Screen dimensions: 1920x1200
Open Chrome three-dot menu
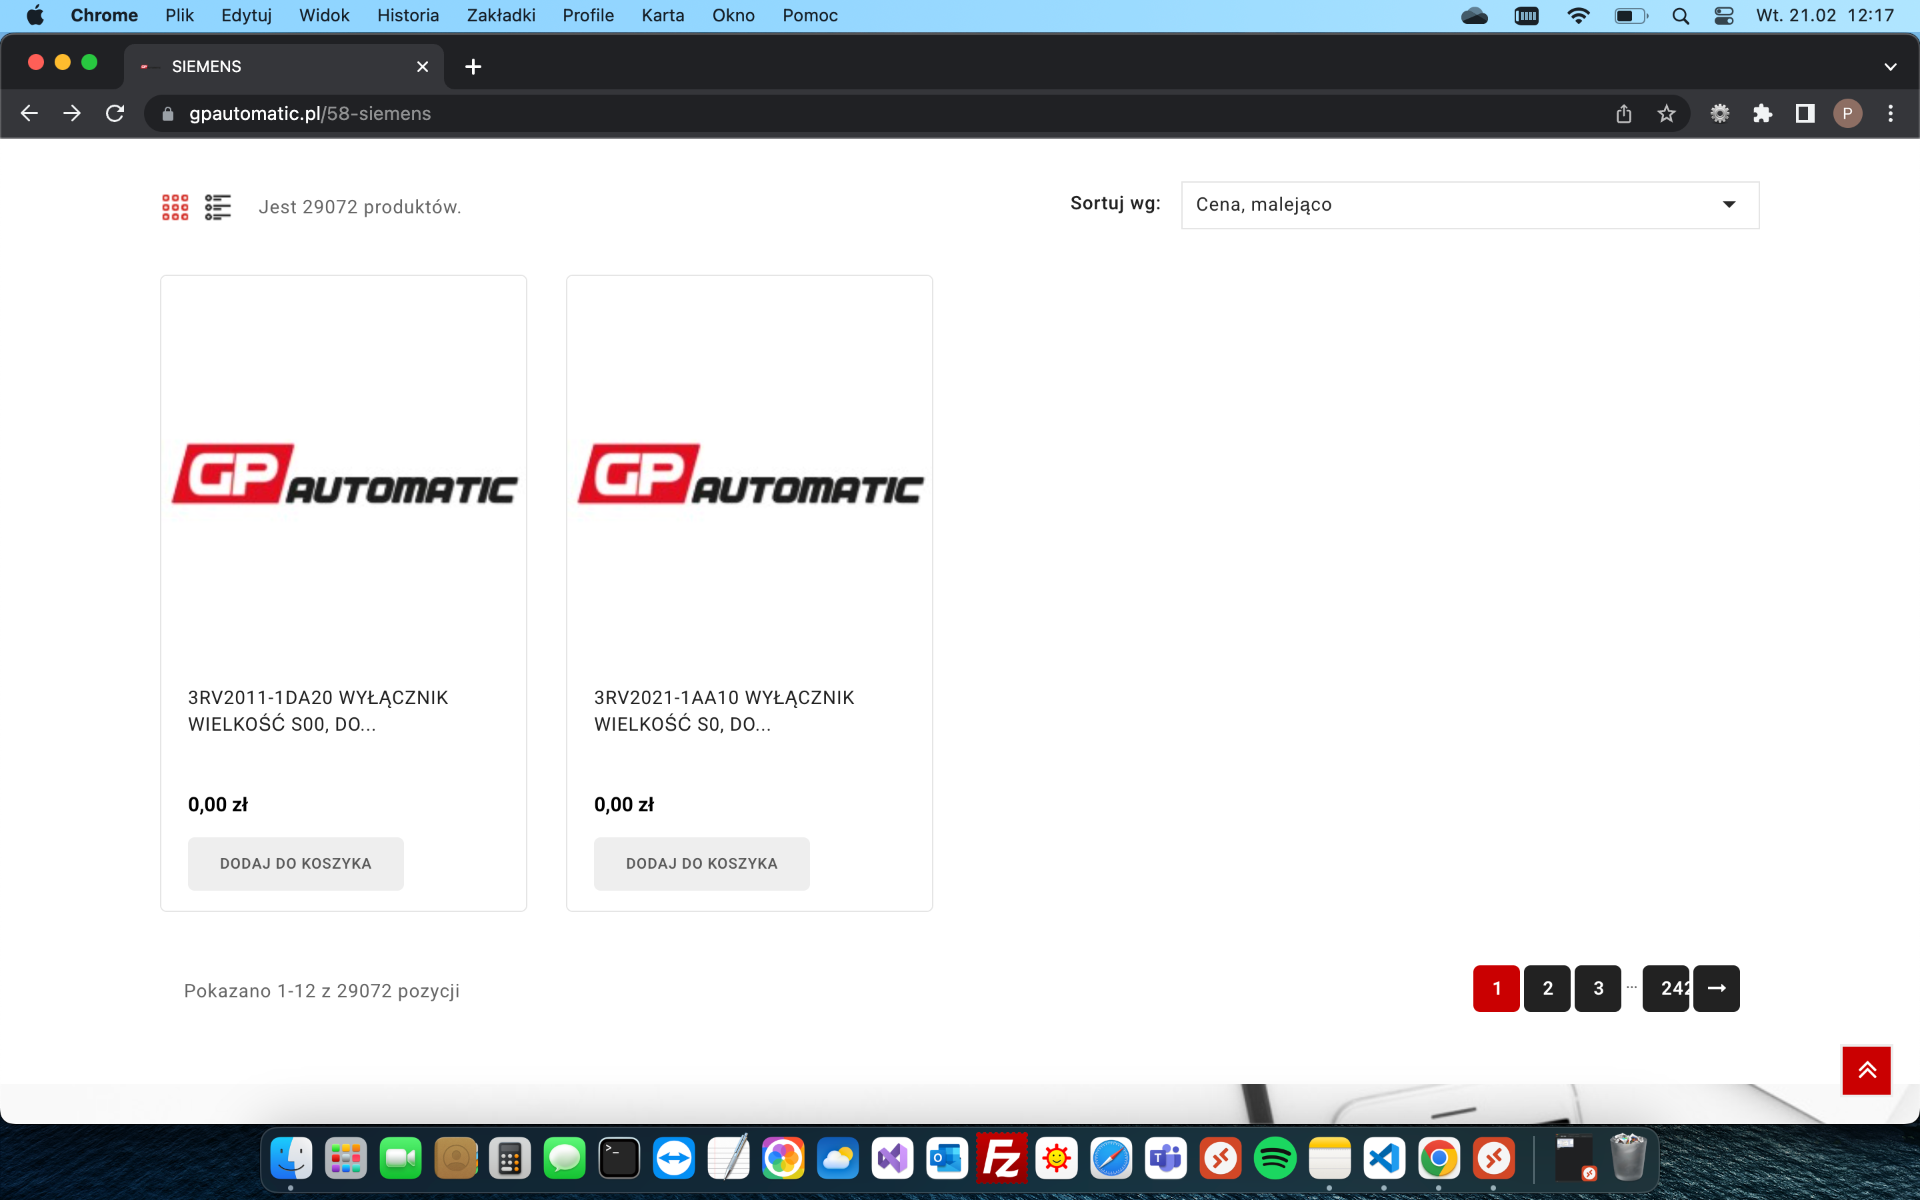[1890, 114]
